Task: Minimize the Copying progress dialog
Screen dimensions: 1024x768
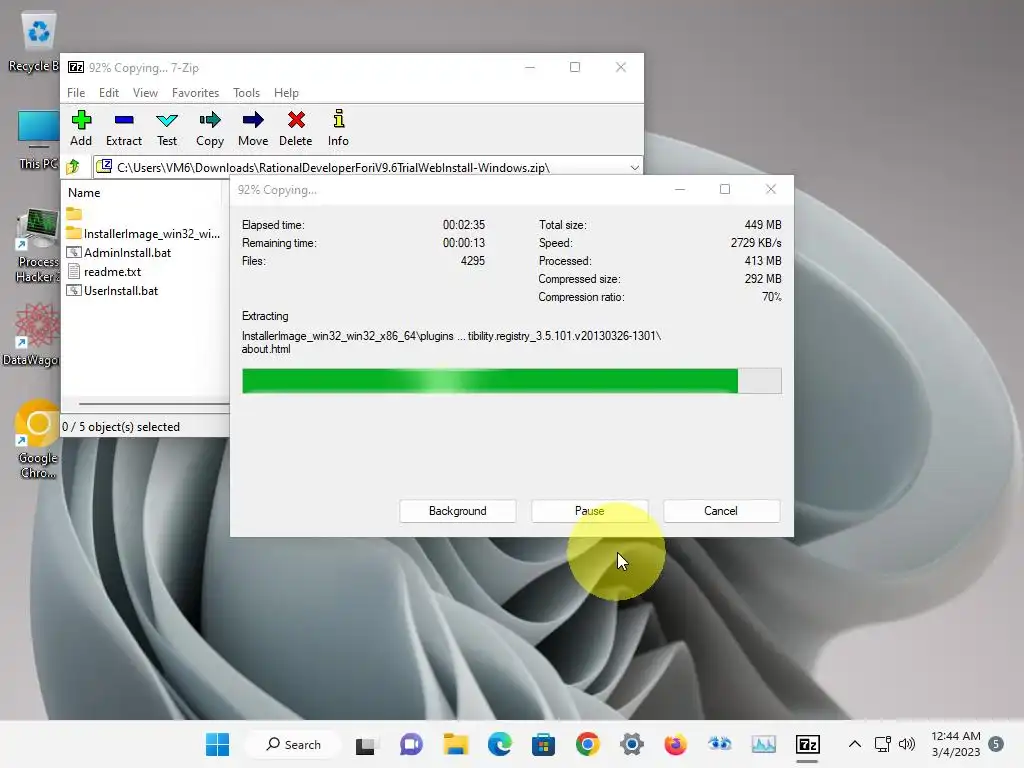Action: point(680,189)
